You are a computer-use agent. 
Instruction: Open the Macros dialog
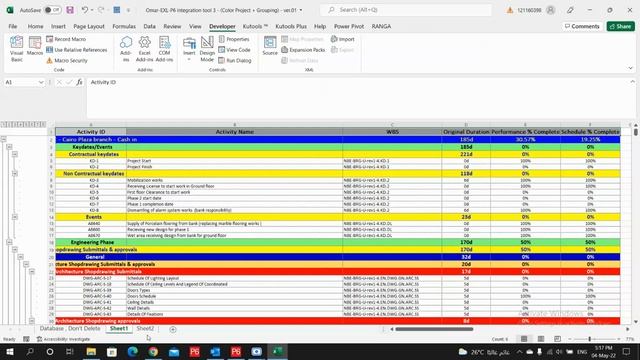pos(35,46)
